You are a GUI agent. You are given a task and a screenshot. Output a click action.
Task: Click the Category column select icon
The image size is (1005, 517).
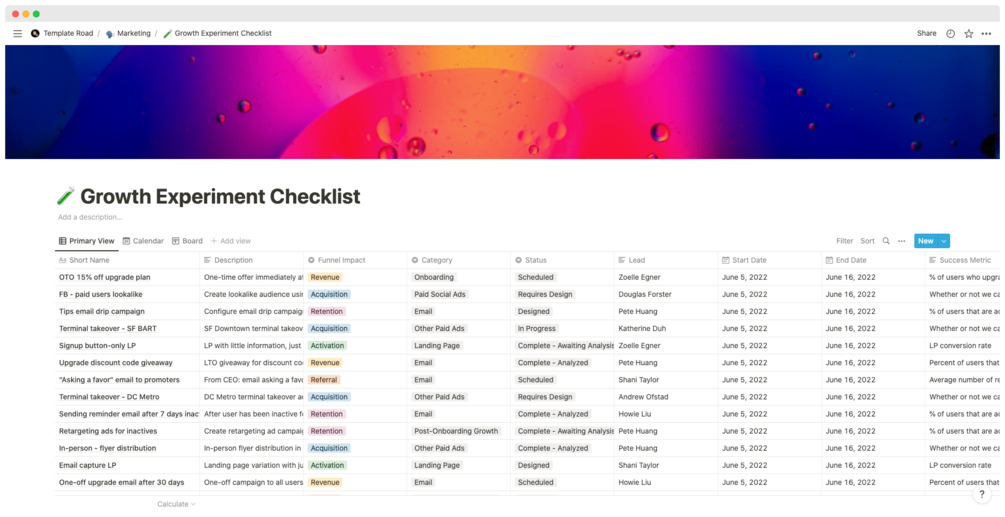click(415, 260)
